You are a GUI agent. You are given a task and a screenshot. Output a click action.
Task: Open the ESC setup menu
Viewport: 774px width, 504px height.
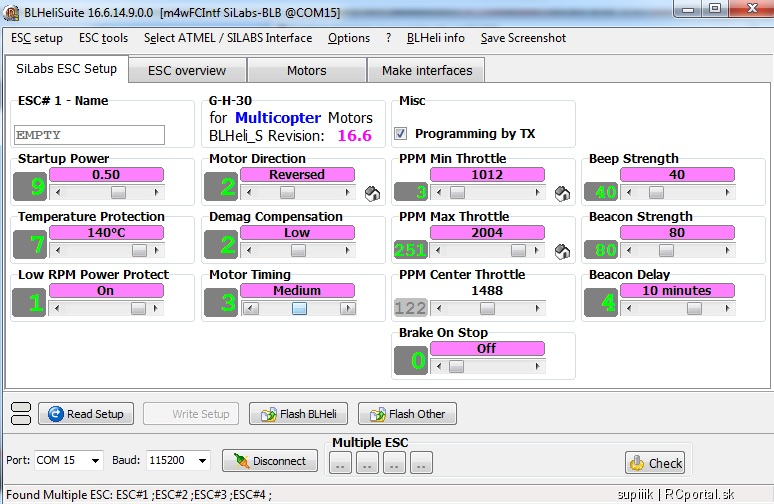(37, 38)
